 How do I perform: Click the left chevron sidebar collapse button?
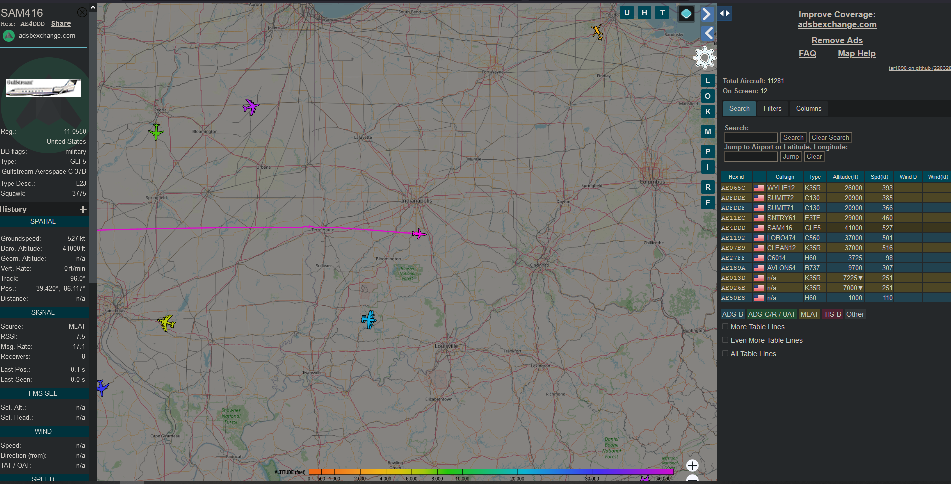pyautogui.click(x=707, y=33)
